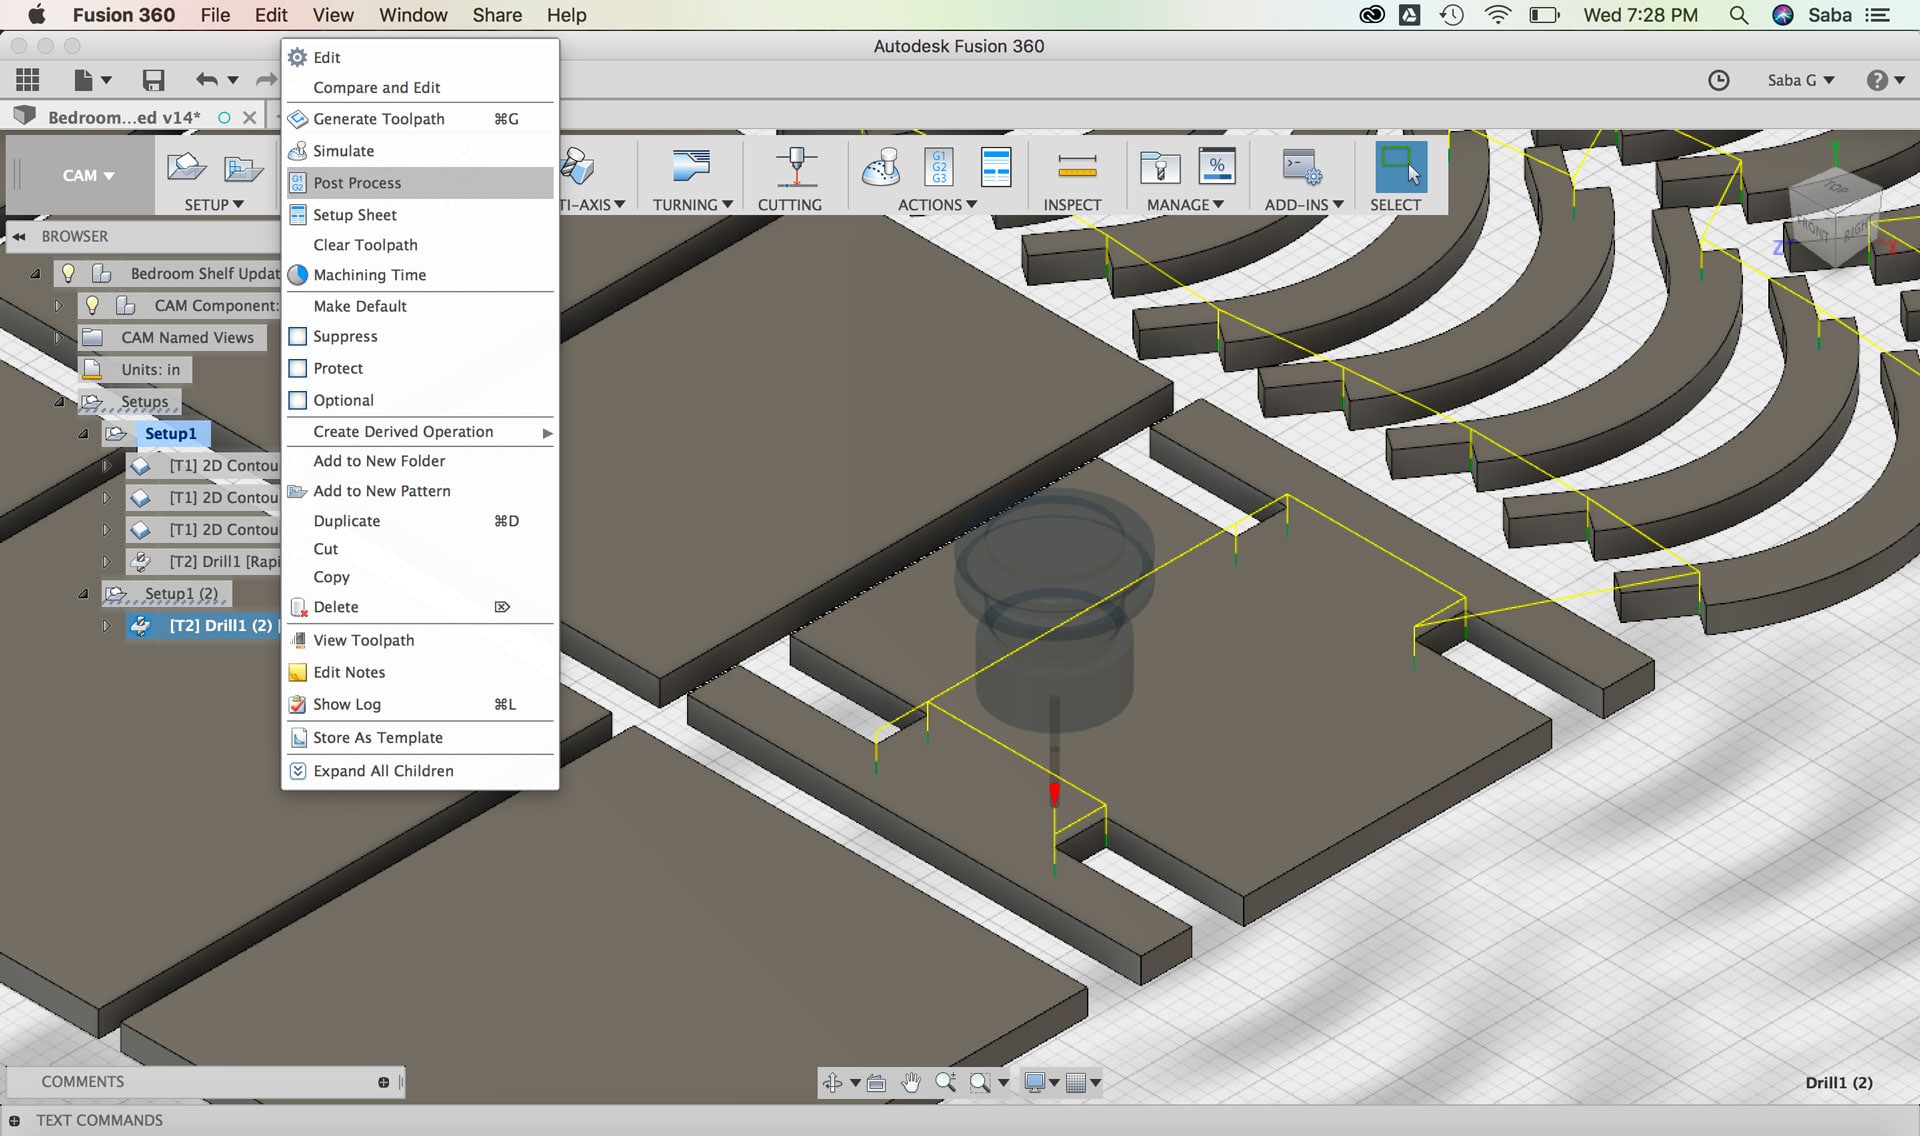Choose Post Process from context menu

[357, 183]
